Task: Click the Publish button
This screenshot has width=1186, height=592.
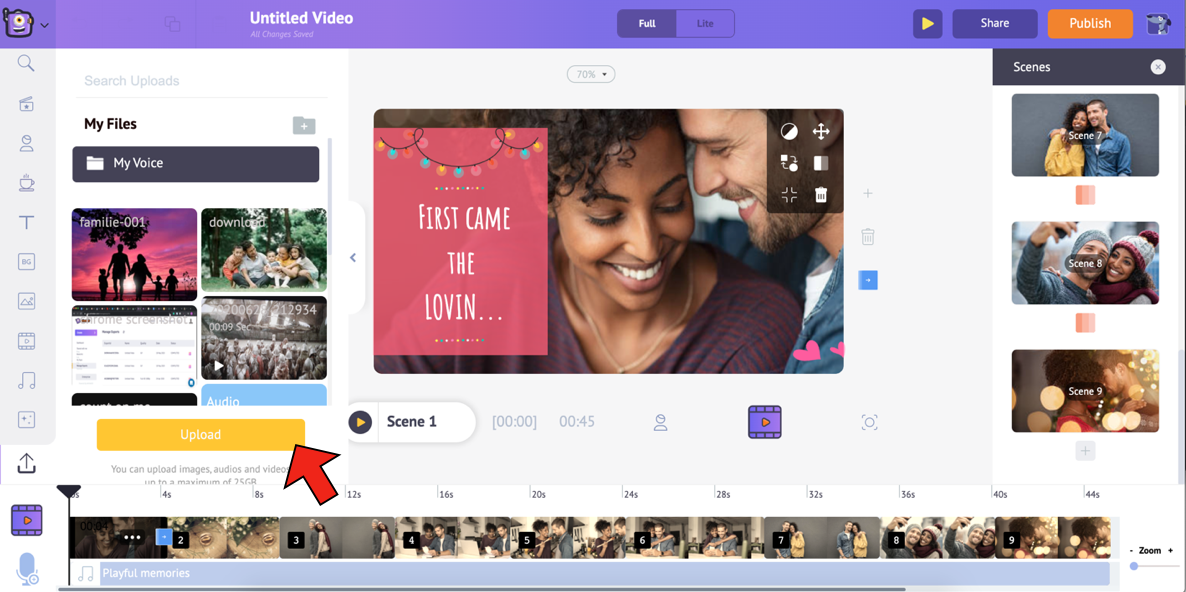Action: (1089, 23)
